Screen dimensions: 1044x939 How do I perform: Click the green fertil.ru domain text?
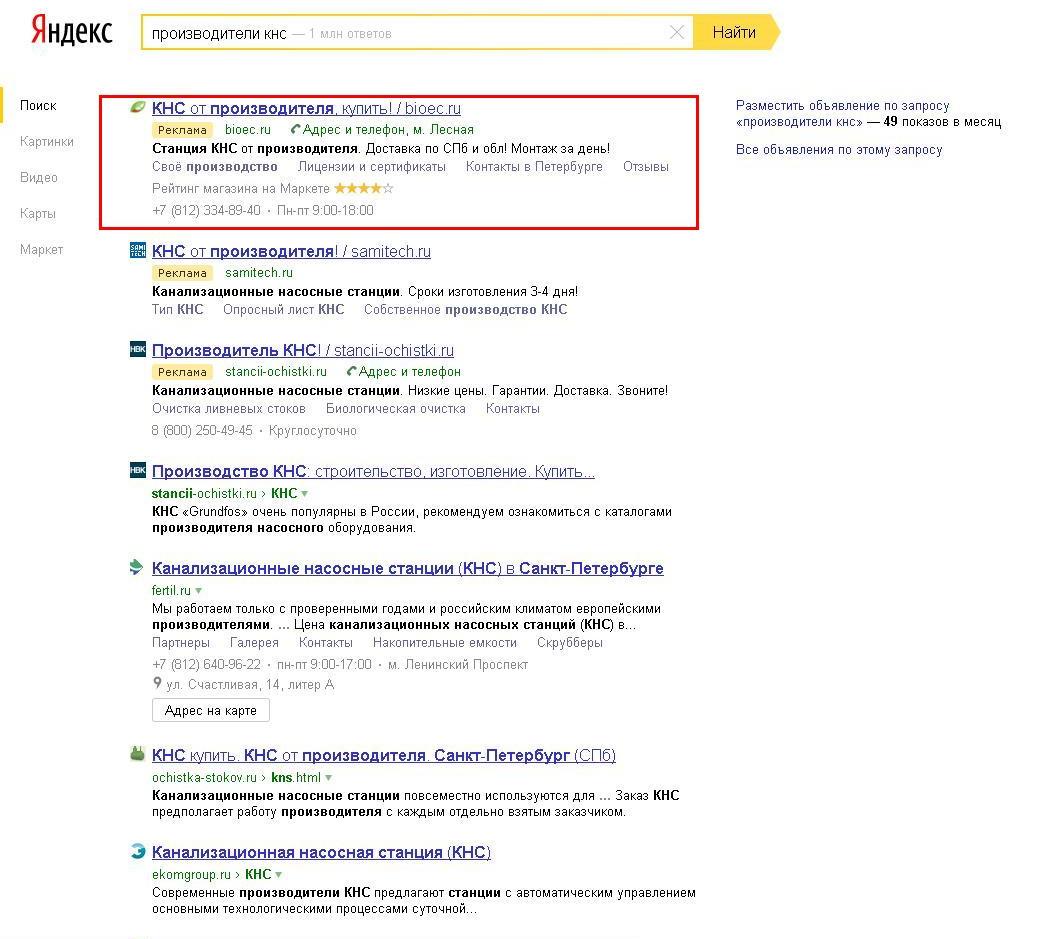[171, 590]
